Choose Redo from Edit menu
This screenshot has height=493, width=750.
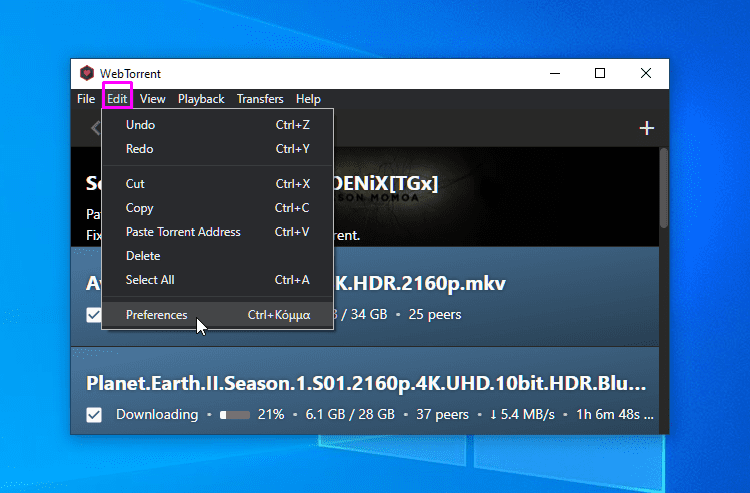point(218,149)
